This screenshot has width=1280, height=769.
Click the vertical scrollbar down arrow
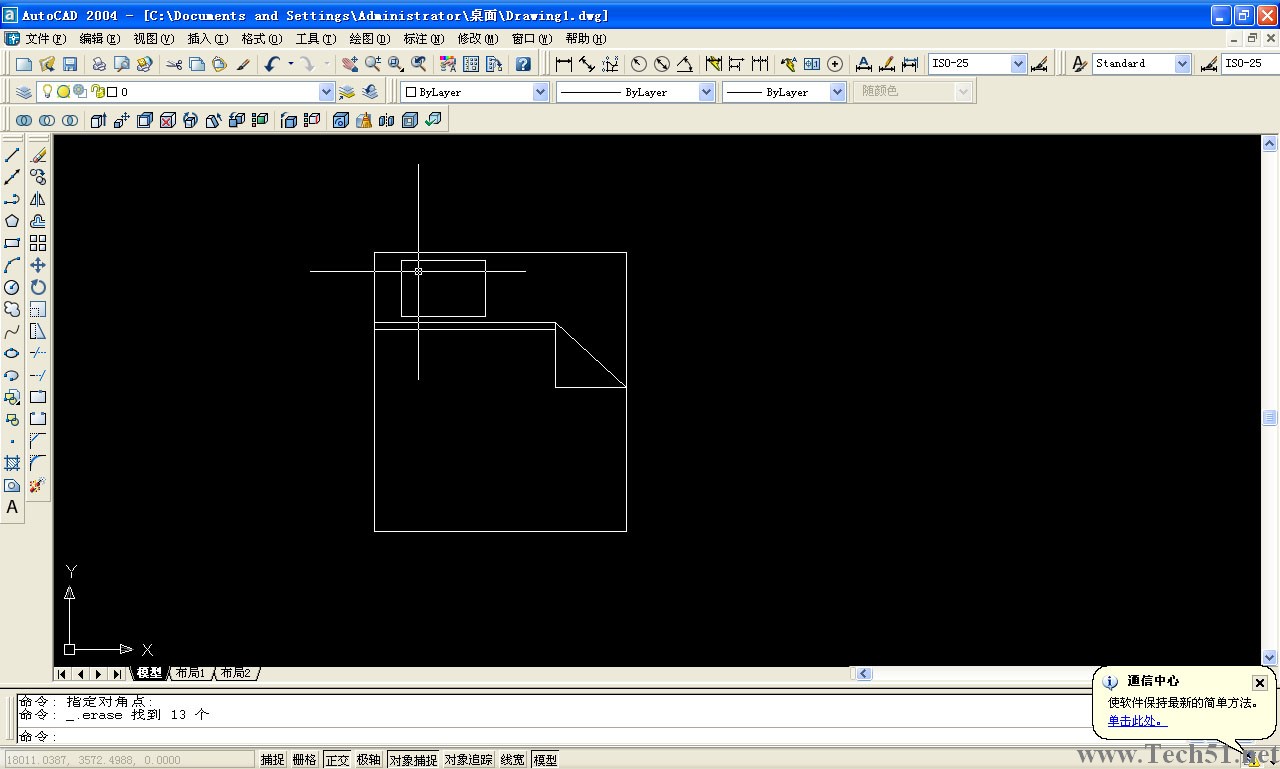tap(1270, 657)
